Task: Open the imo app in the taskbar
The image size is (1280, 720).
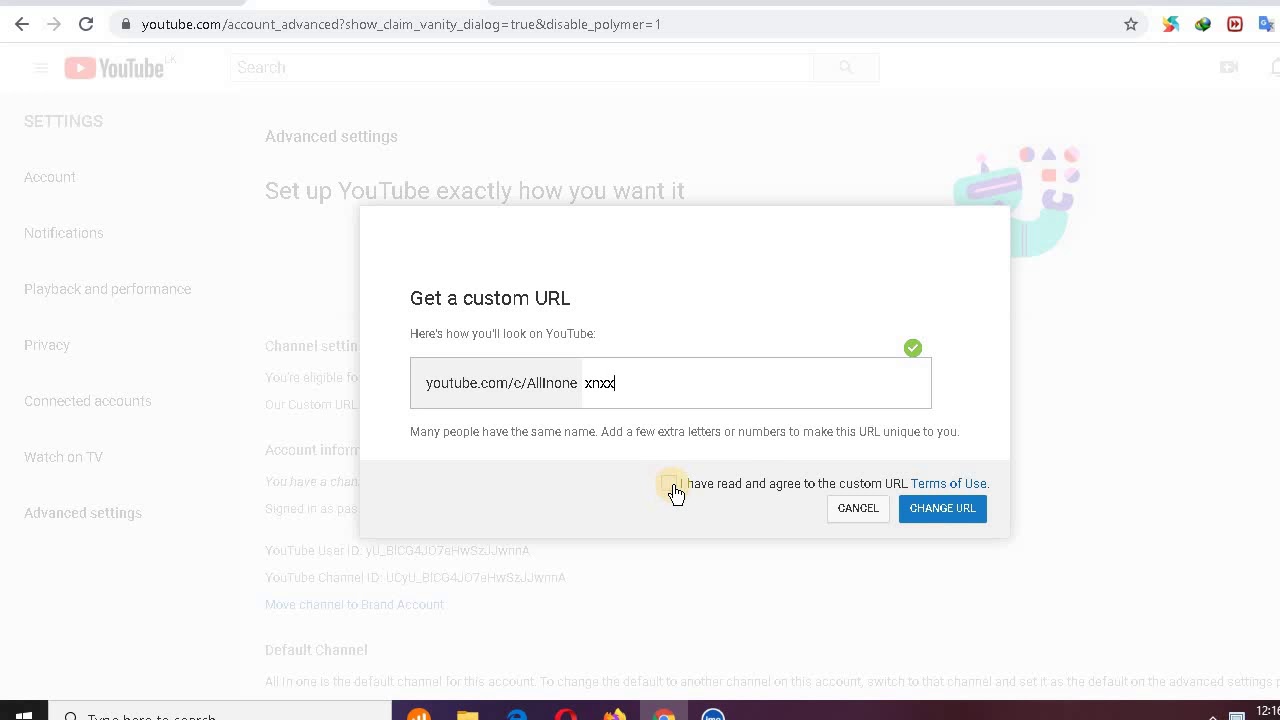Action: tap(713, 714)
